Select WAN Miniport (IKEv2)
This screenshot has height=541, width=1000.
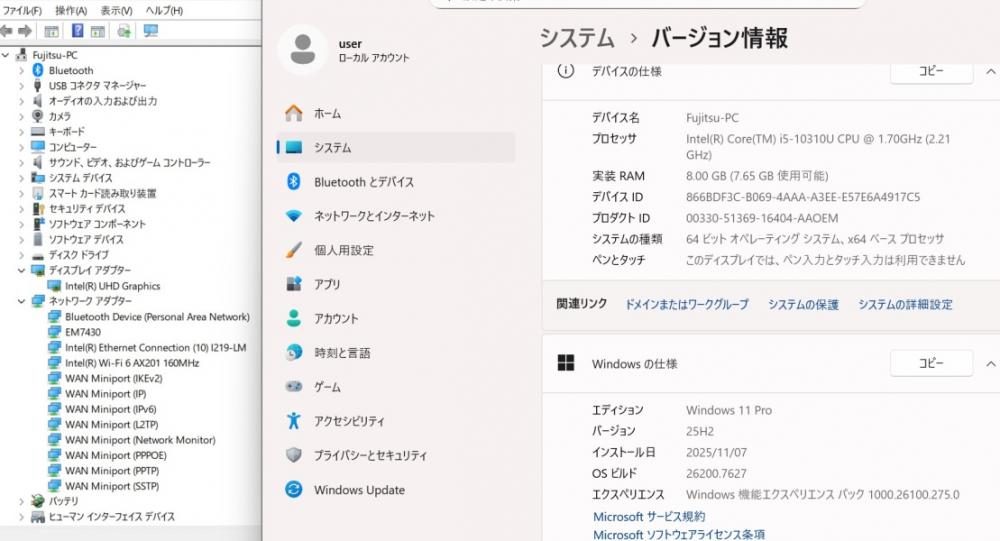114,378
